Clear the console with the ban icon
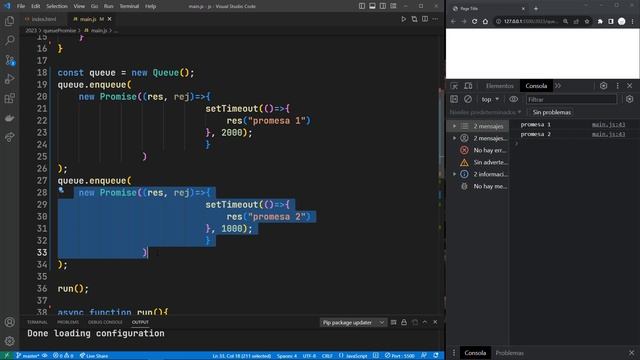The image size is (640, 360). tap(468, 99)
